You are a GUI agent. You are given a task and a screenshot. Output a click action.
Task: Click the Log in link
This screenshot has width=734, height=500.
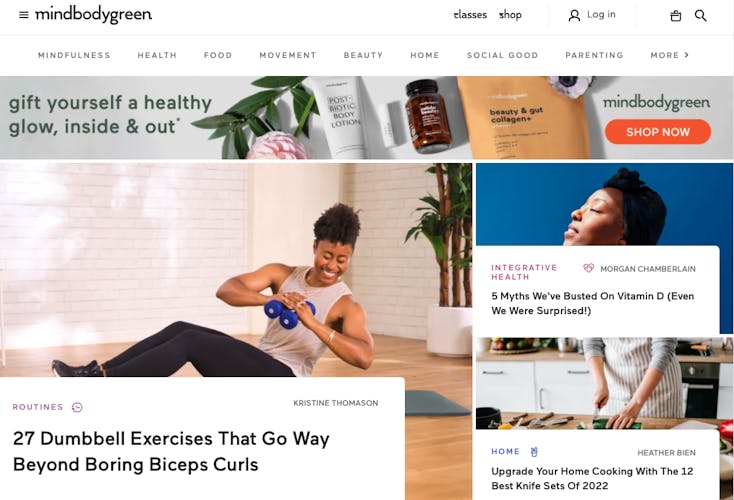[601, 15]
